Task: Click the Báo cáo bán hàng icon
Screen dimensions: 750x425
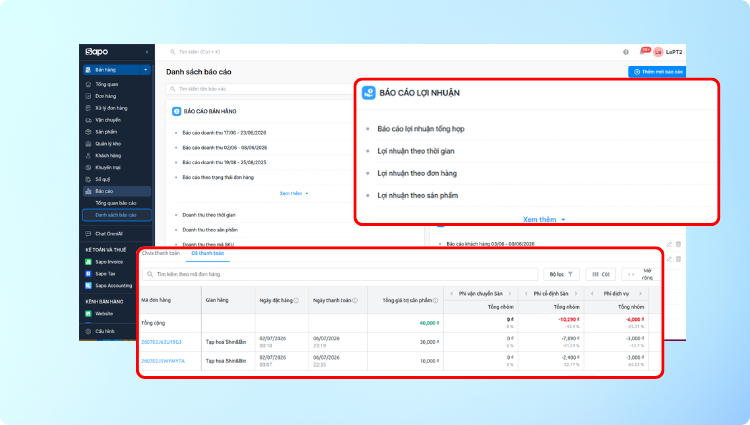Action: click(x=176, y=111)
